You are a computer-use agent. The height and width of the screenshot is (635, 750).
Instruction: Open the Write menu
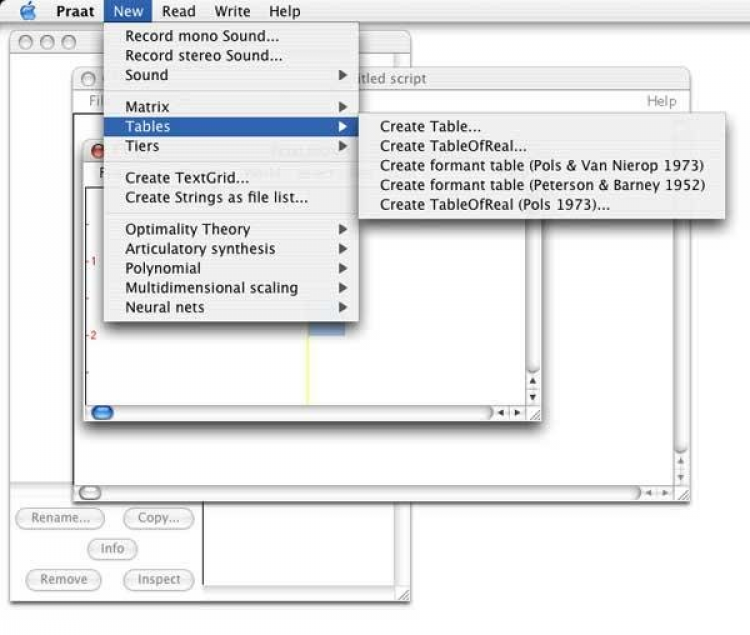point(232,11)
